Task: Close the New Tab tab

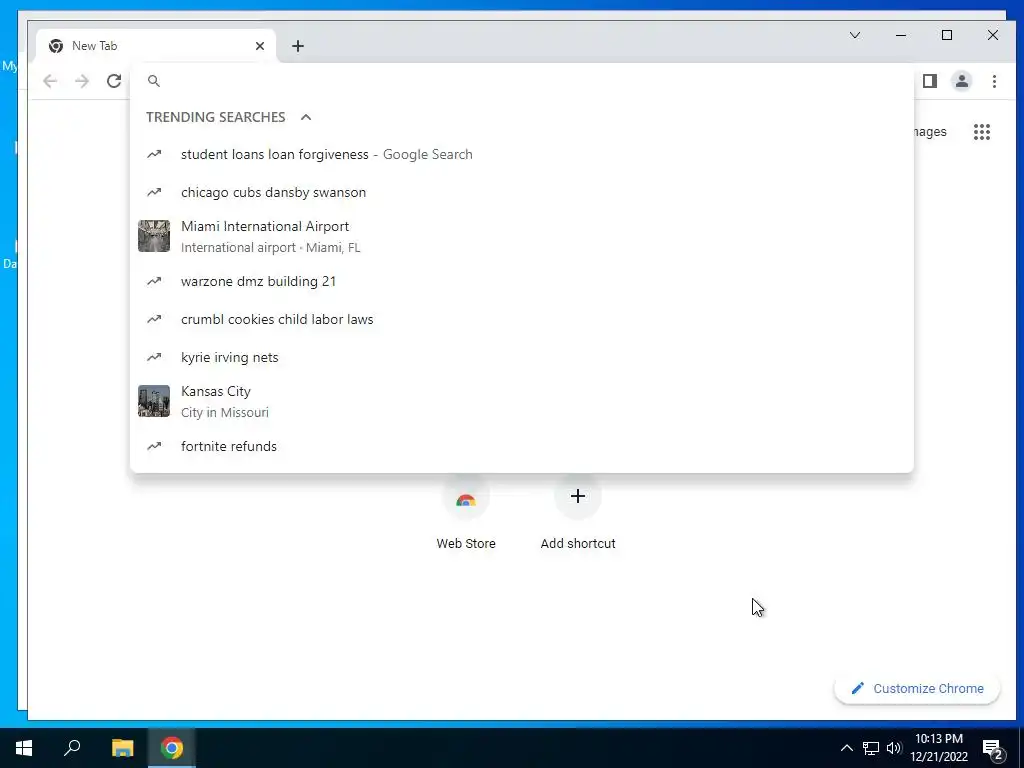Action: pos(260,46)
